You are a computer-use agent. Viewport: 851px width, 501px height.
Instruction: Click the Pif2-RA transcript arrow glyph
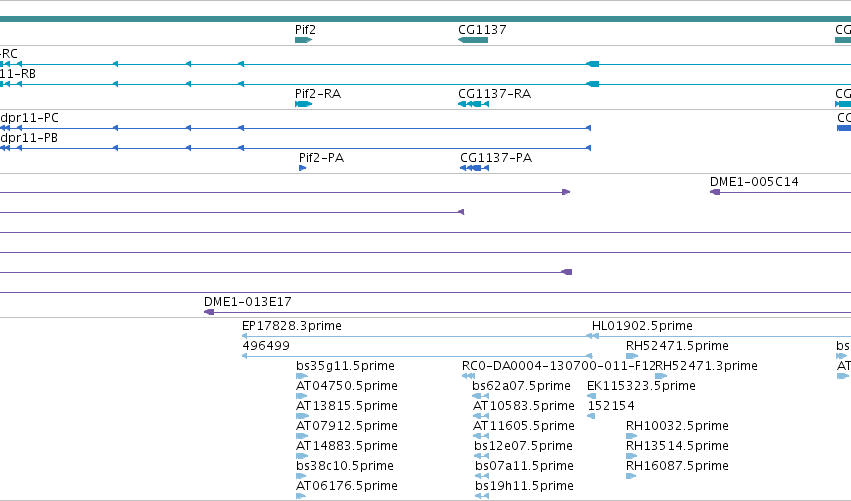click(303, 104)
